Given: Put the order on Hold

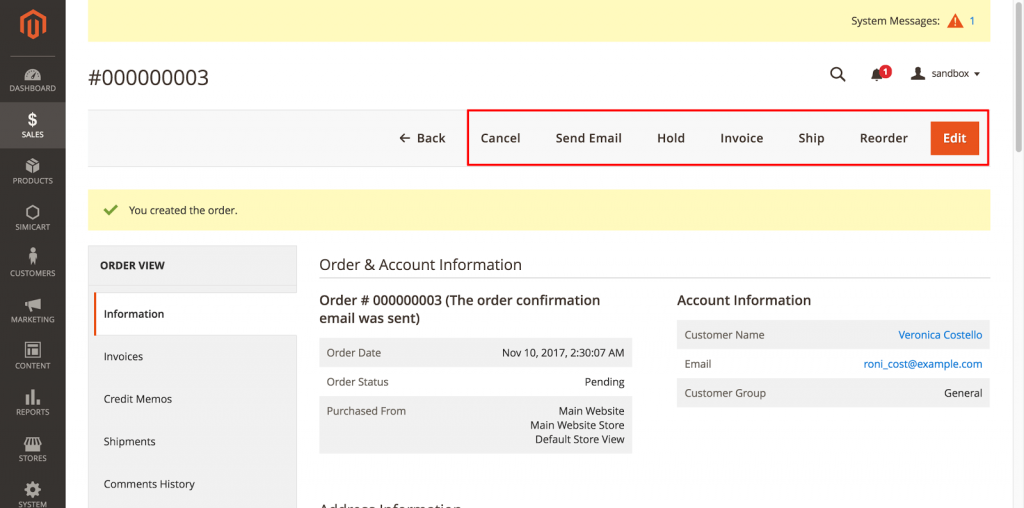Looking at the screenshot, I should 671,138.
